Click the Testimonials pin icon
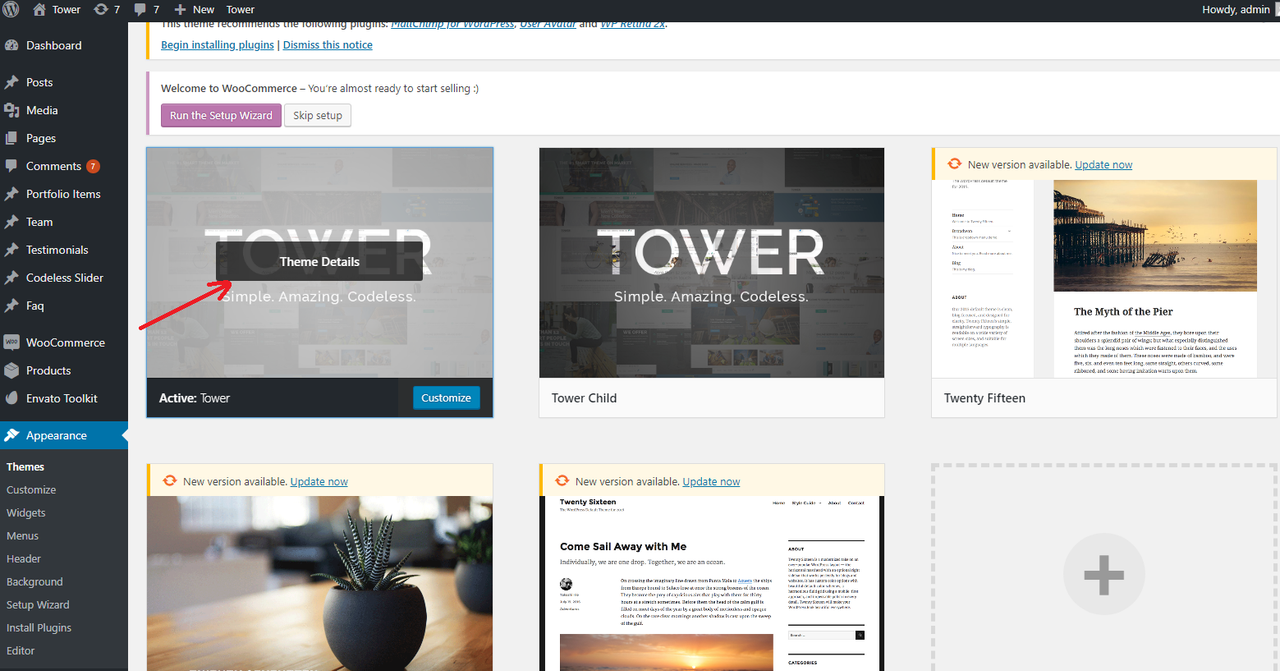Screen dimensions: 1280x671 (12, 250)
